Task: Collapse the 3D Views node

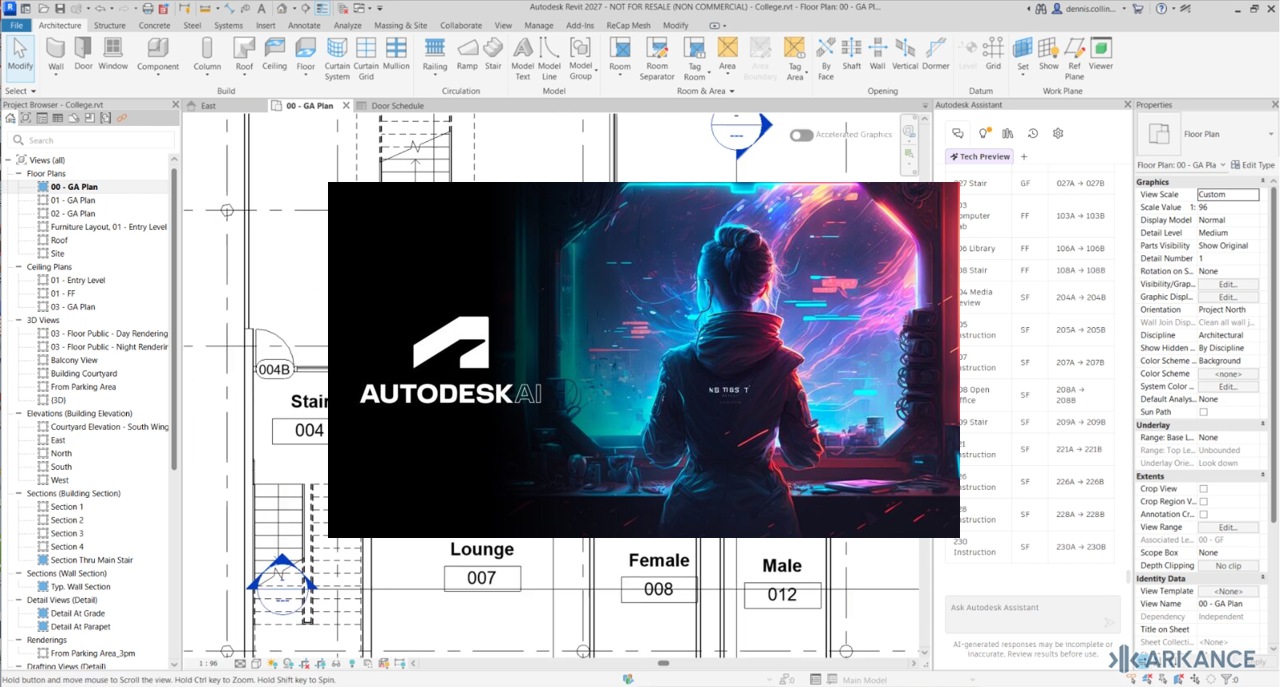Action: tap(18, 320)
